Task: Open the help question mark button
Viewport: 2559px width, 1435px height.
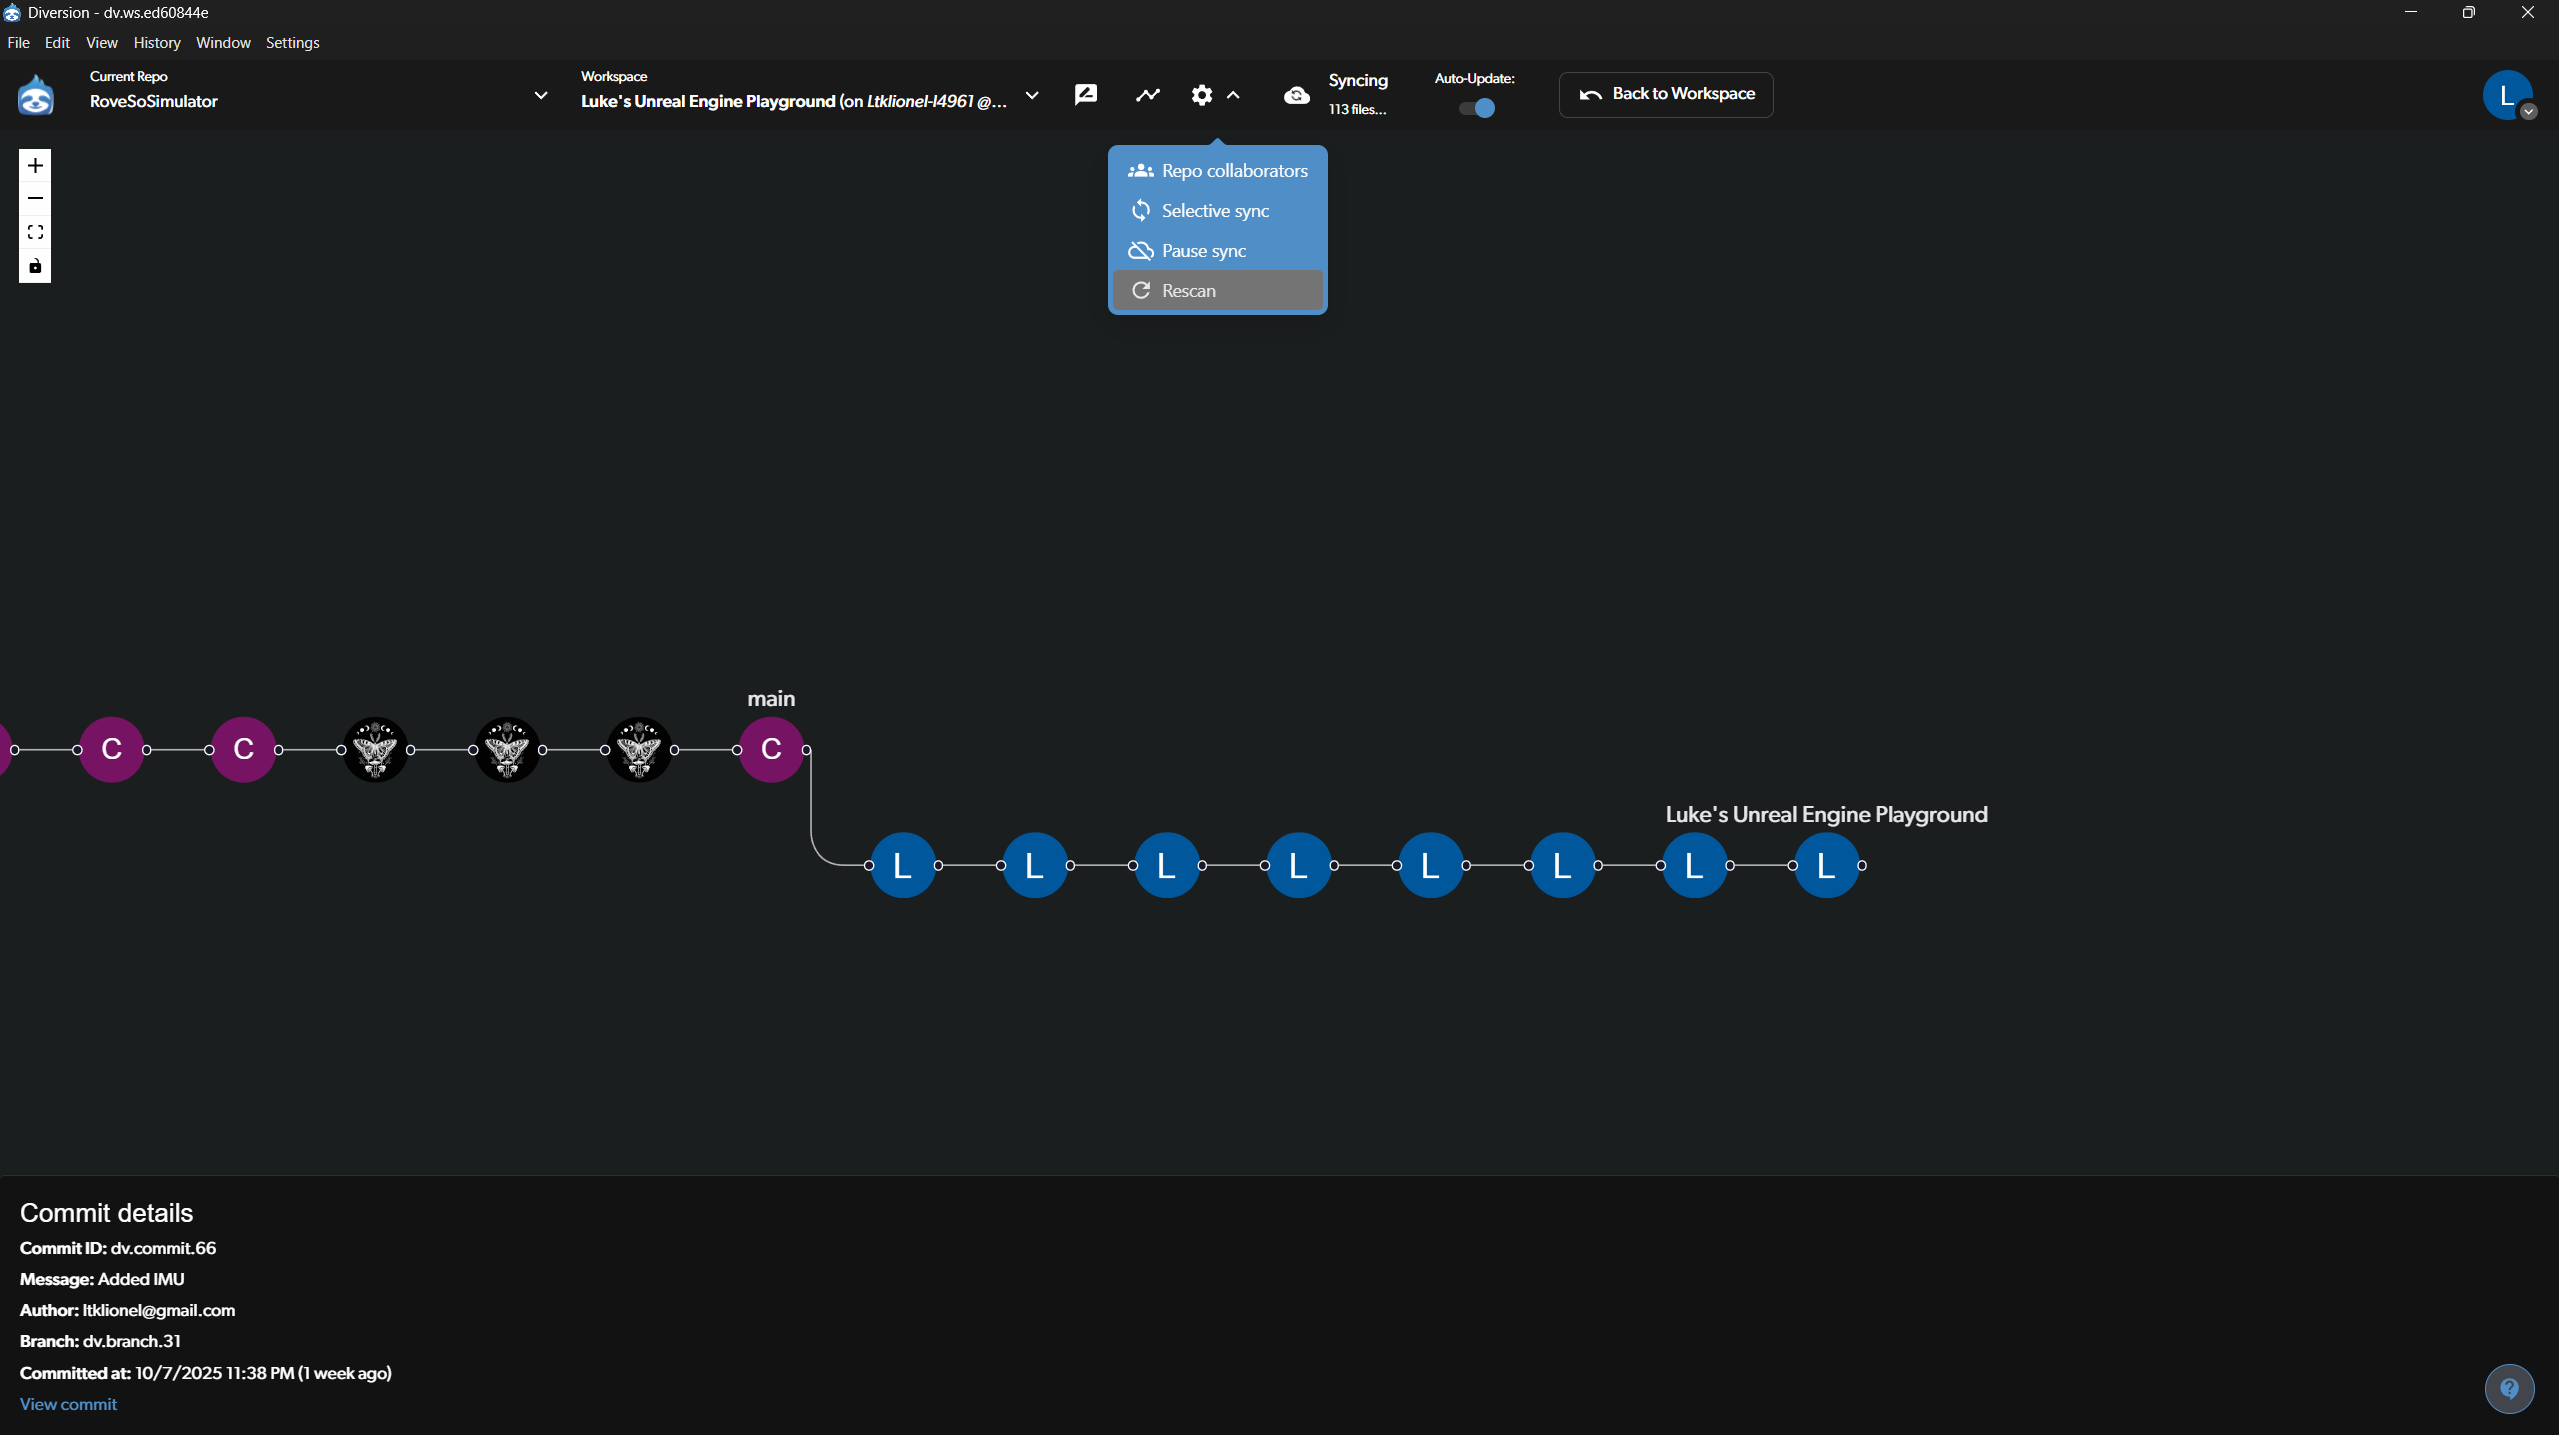Action: click(2509, 1388)
